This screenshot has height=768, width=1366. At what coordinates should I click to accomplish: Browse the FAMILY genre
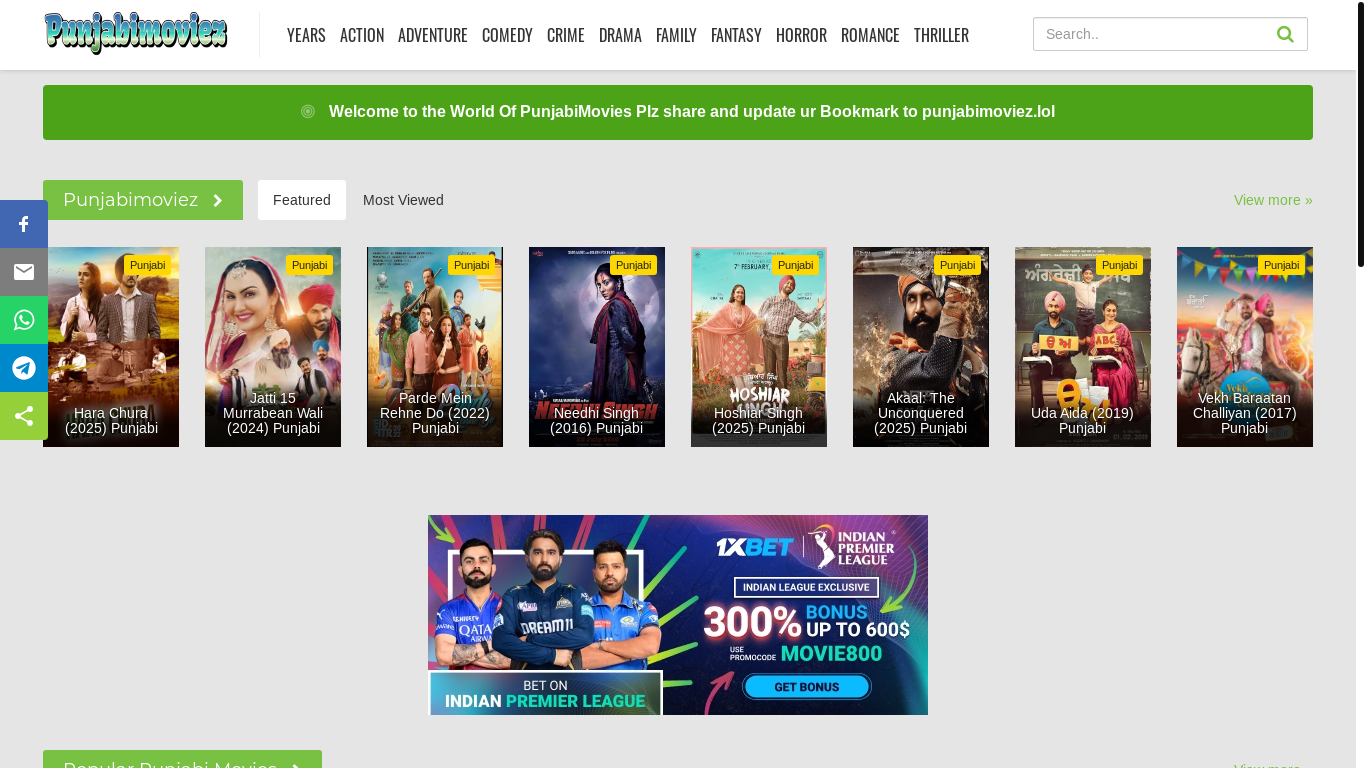(x=676, y=35)
